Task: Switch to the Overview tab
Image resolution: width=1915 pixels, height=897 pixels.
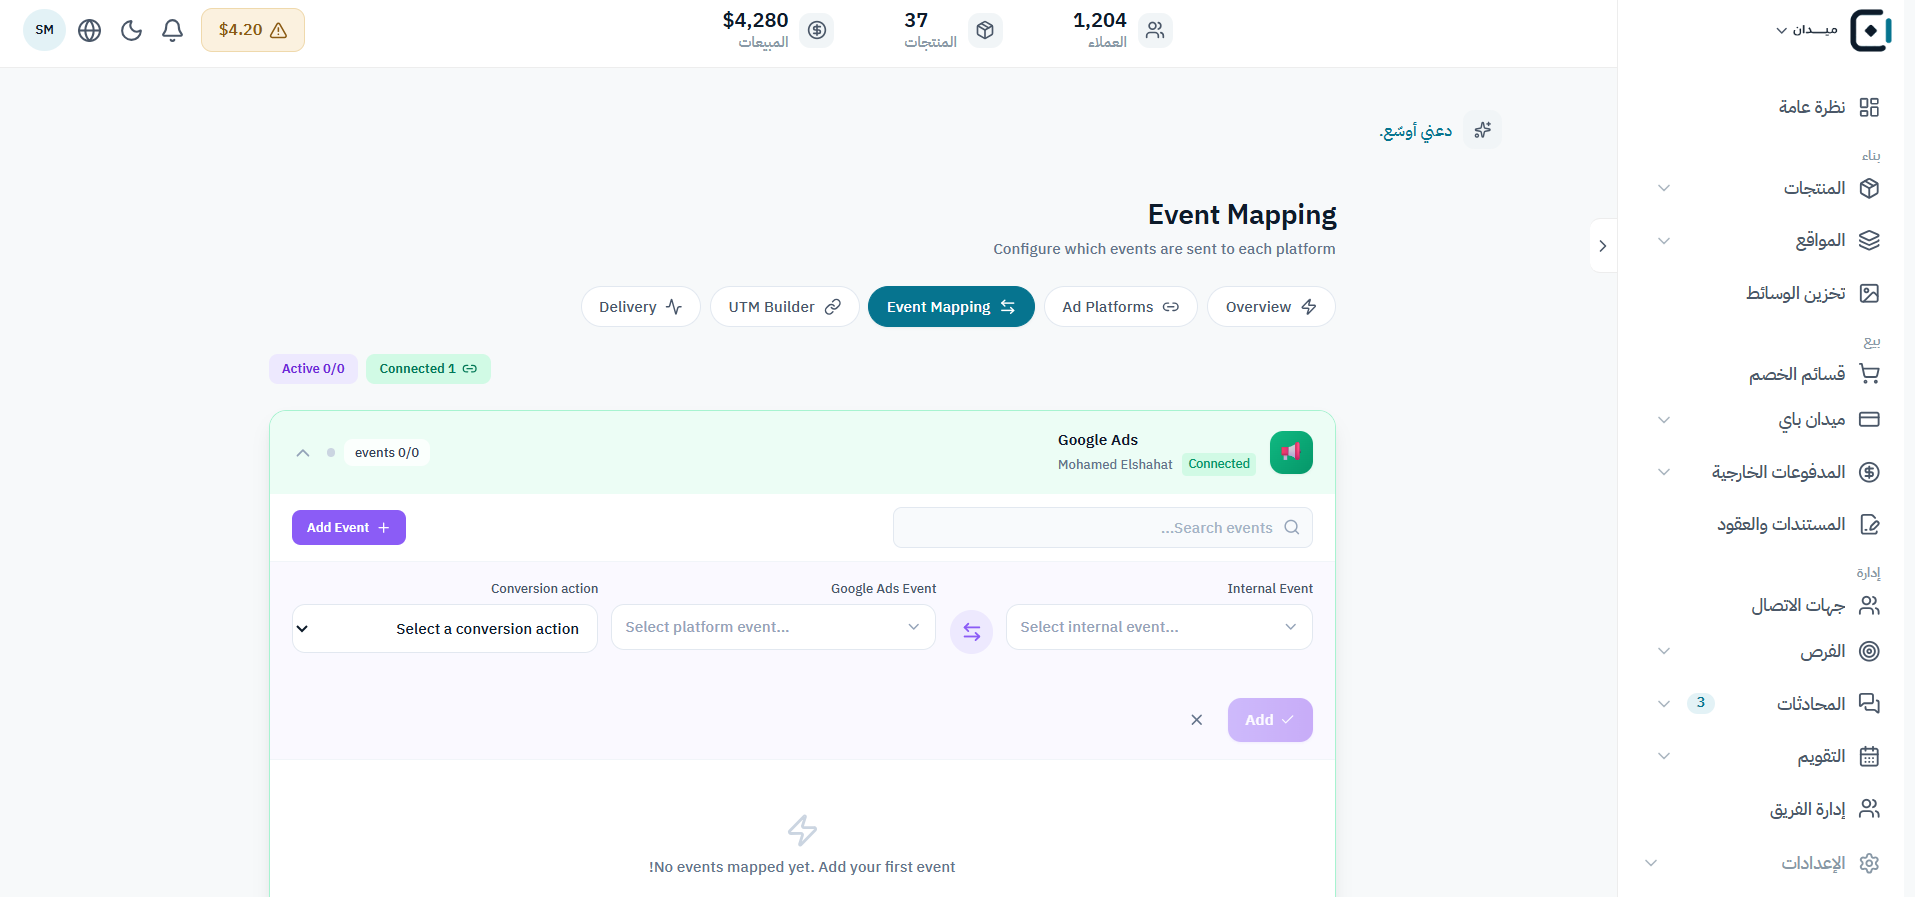Action: pyautogui.click(x=1271, y=307)
